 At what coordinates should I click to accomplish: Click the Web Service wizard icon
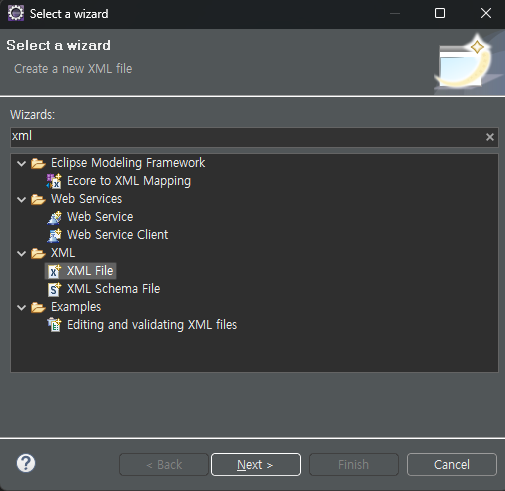pos(54,217)
